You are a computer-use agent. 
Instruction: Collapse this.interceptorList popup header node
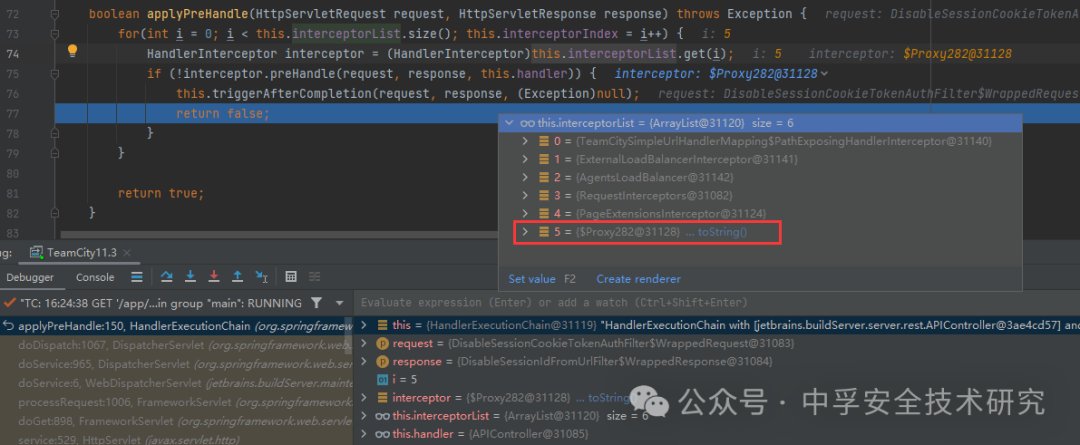[x=510, y=123]
